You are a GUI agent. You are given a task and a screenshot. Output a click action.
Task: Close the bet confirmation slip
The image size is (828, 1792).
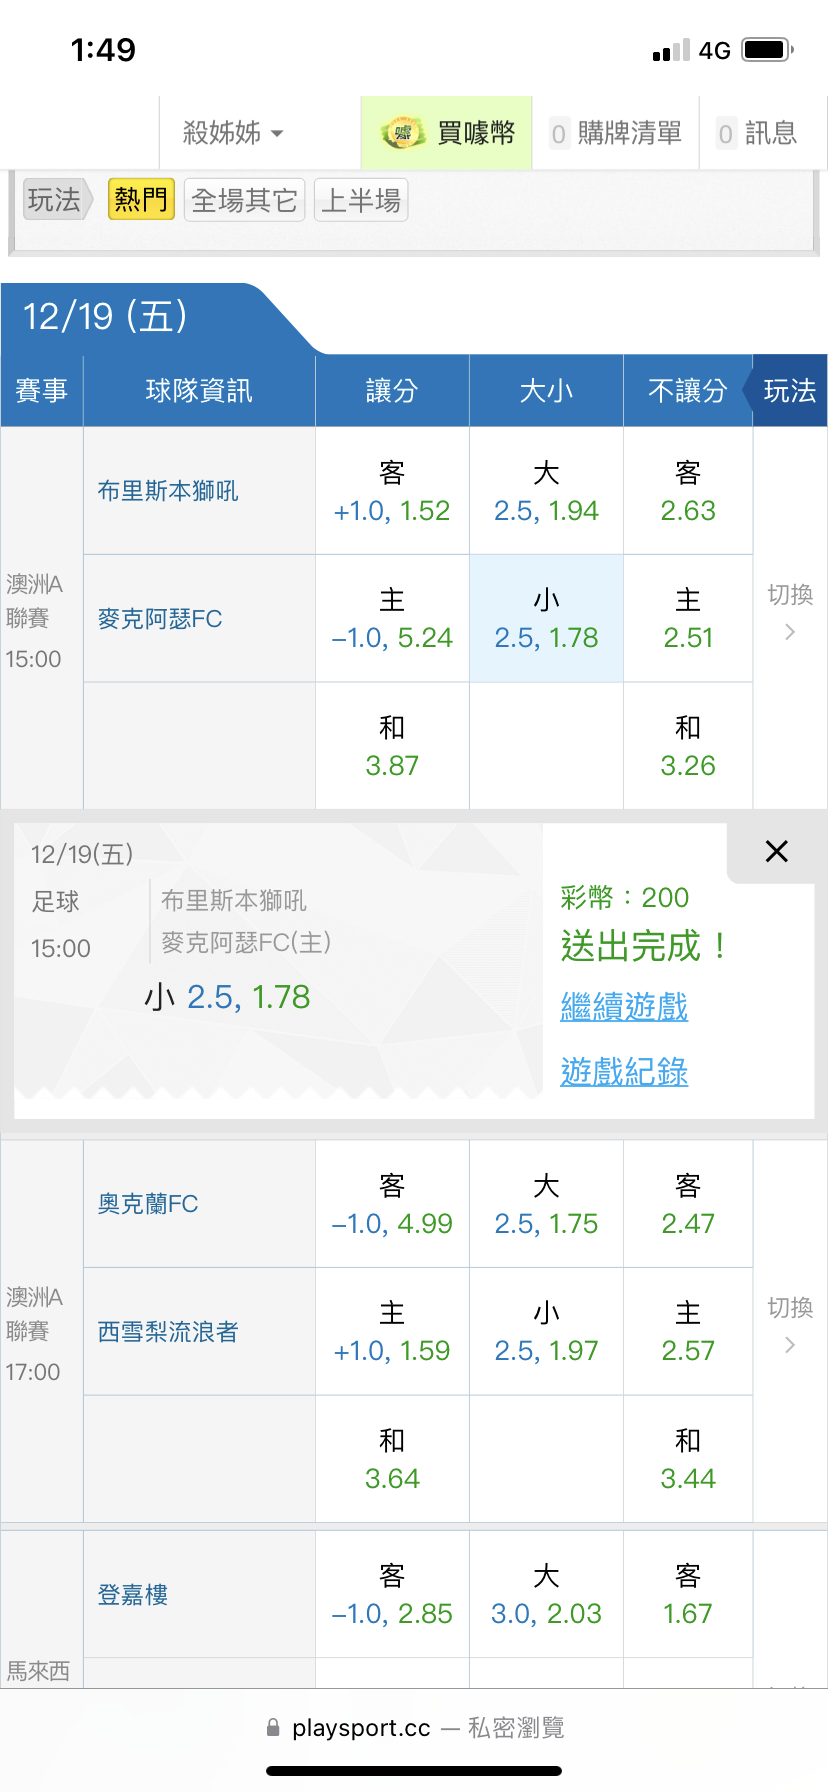pos(776,851)
